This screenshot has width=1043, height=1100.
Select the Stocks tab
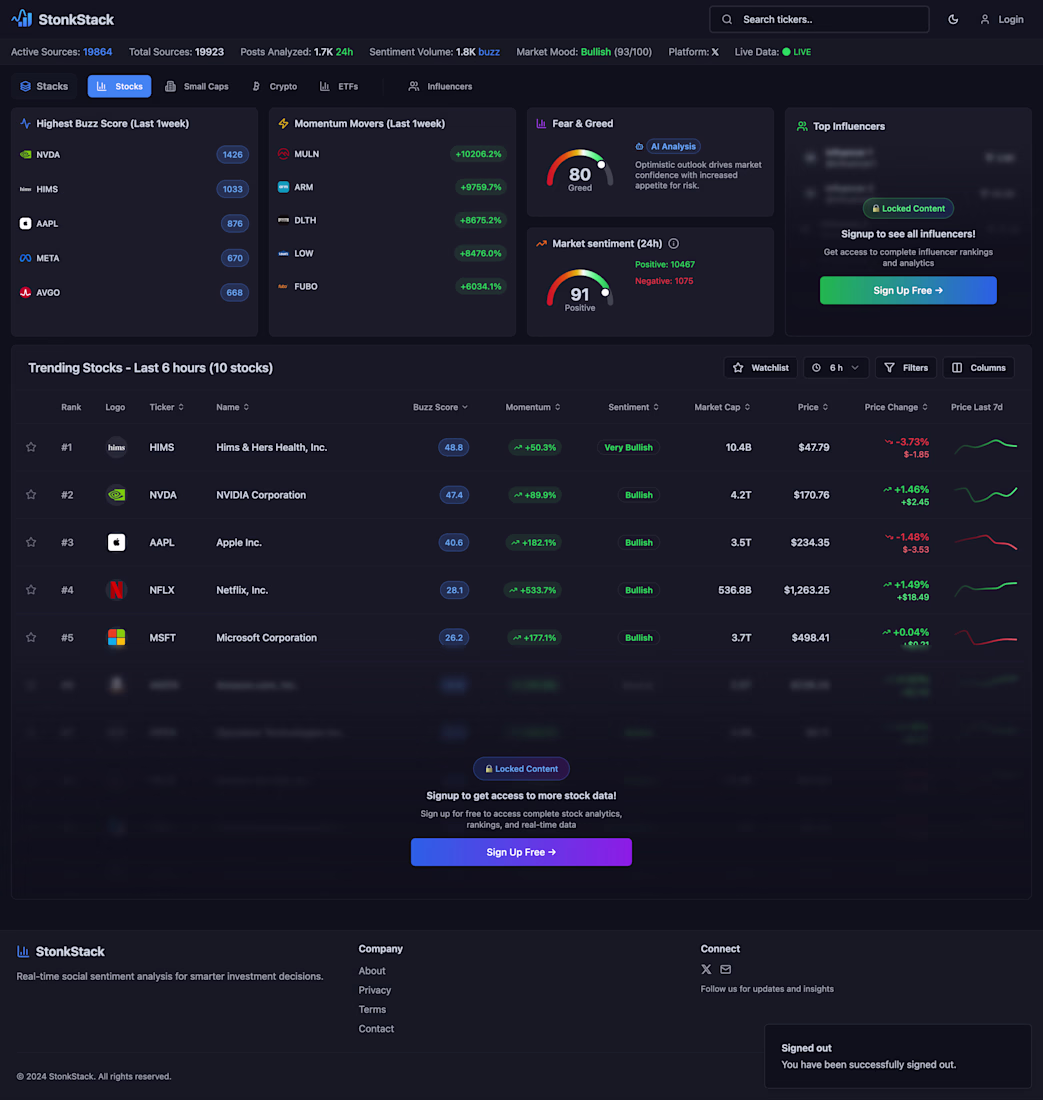tap(119, 86)
